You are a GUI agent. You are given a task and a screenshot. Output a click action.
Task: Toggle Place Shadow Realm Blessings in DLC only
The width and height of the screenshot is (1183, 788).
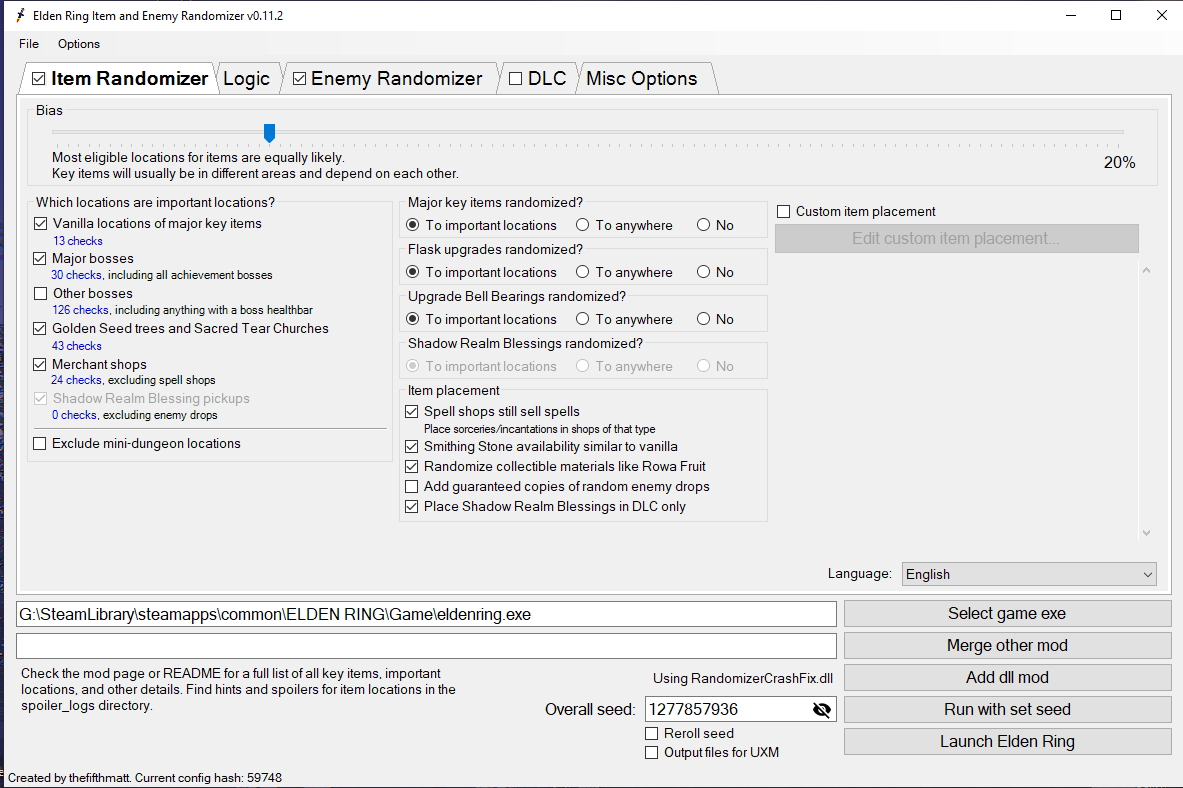click(x=412, y=506)
